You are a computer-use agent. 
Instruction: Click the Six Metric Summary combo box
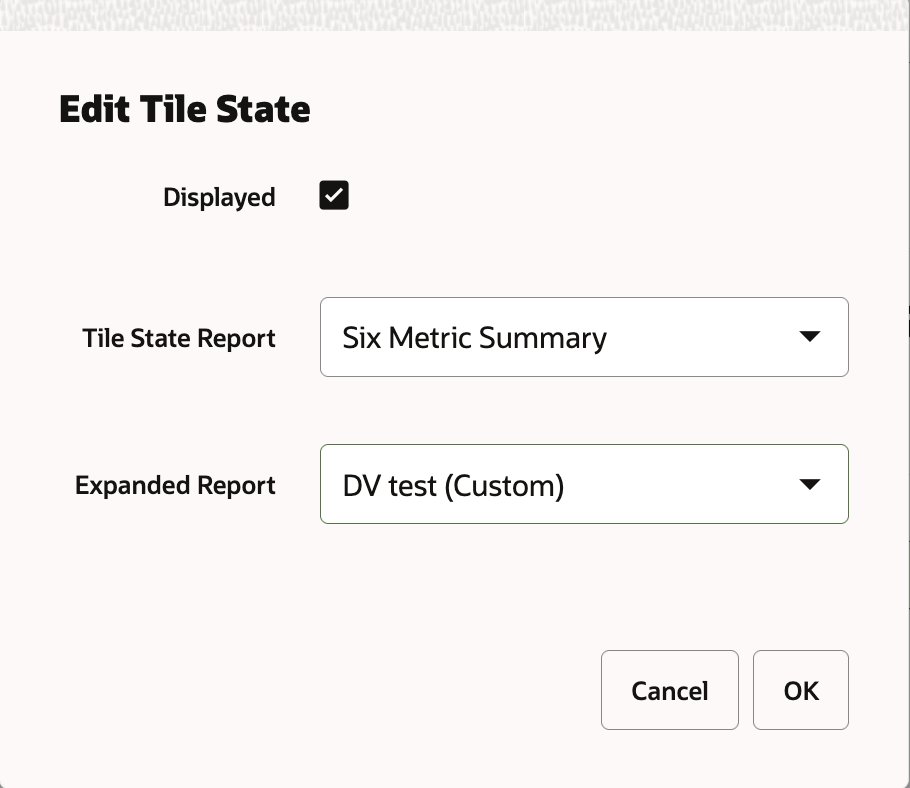point(584,337)
